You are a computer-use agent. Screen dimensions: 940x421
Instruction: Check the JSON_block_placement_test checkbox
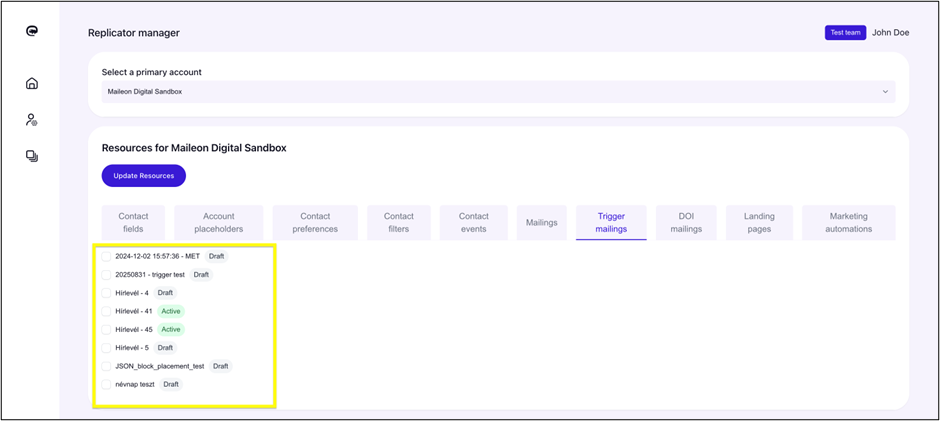coord(106,366)
